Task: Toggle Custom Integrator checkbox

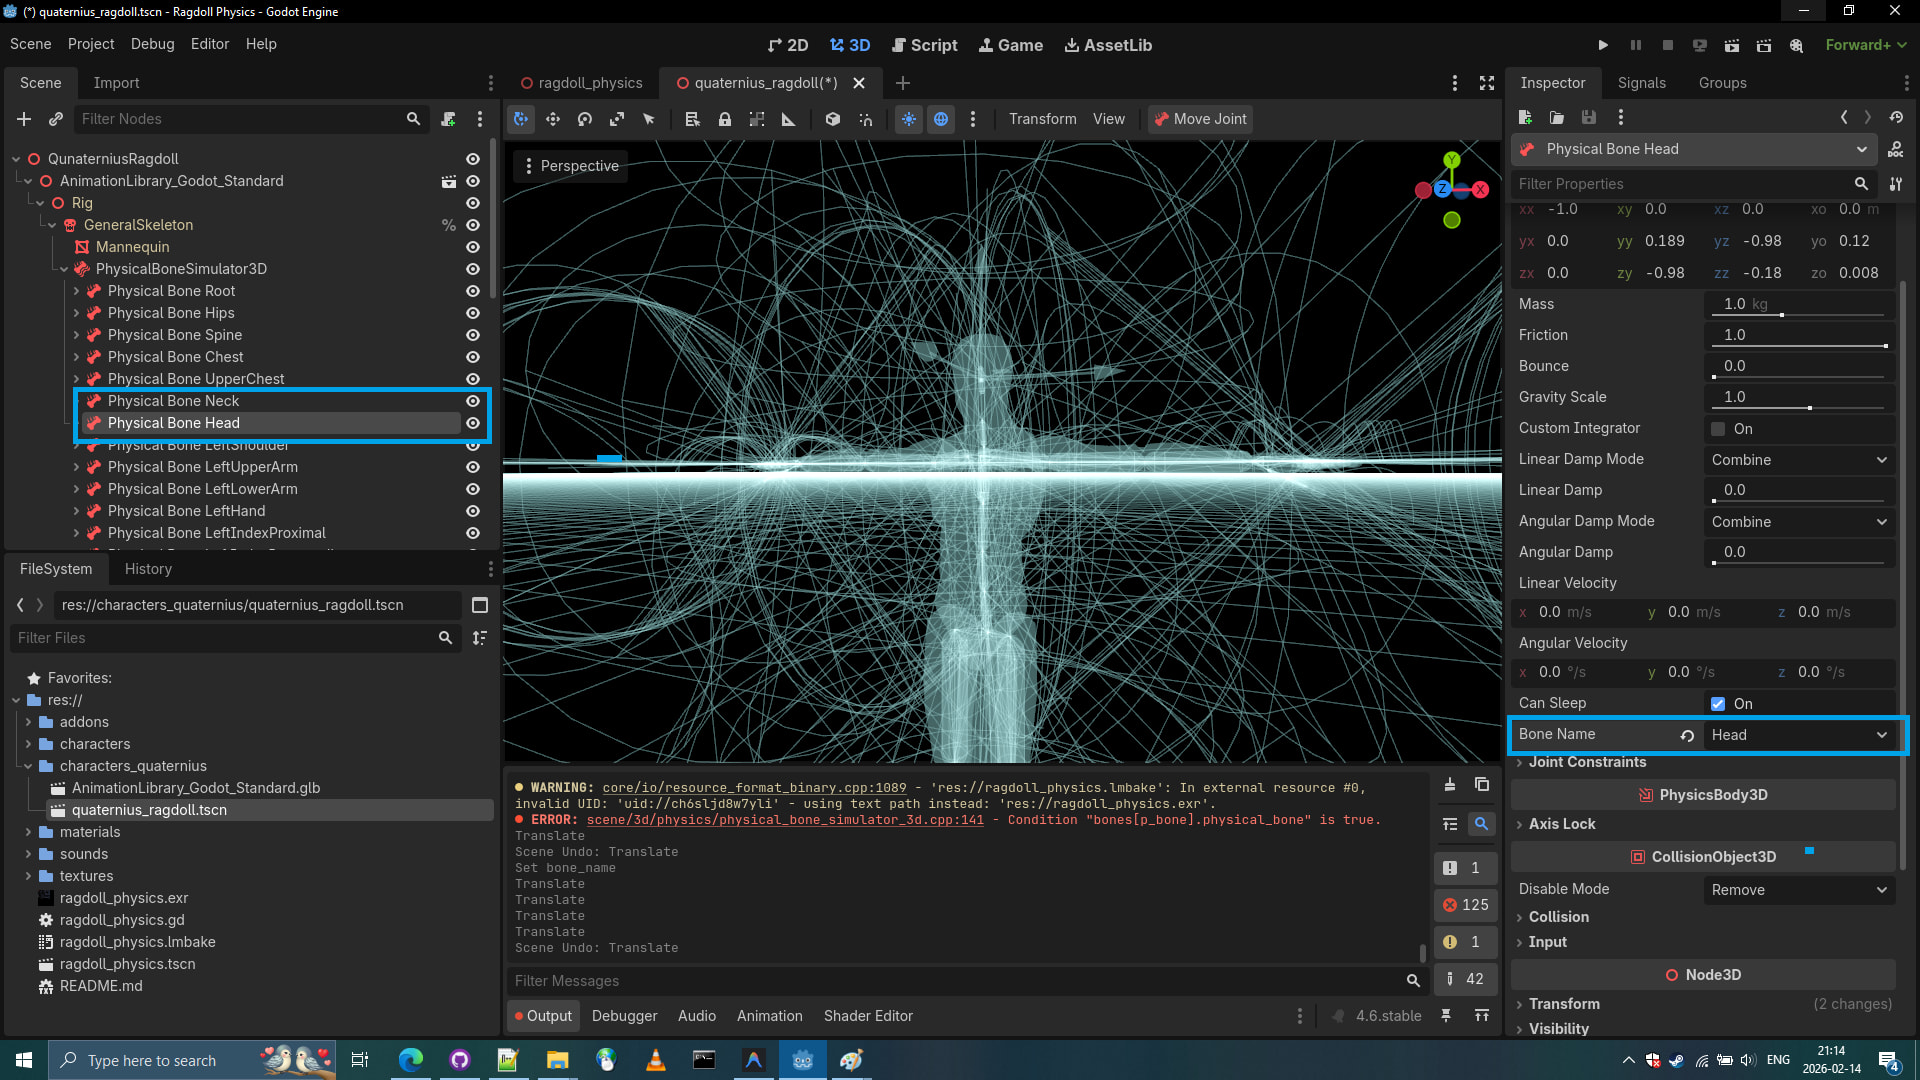Action: (x=1718, y=429)
